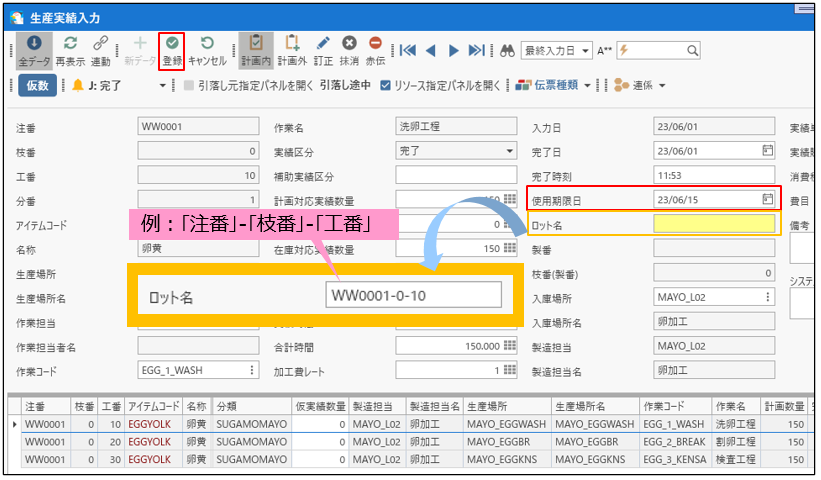Refresh with the 再表示 icon
821x480 pixels.
(70, 51)
